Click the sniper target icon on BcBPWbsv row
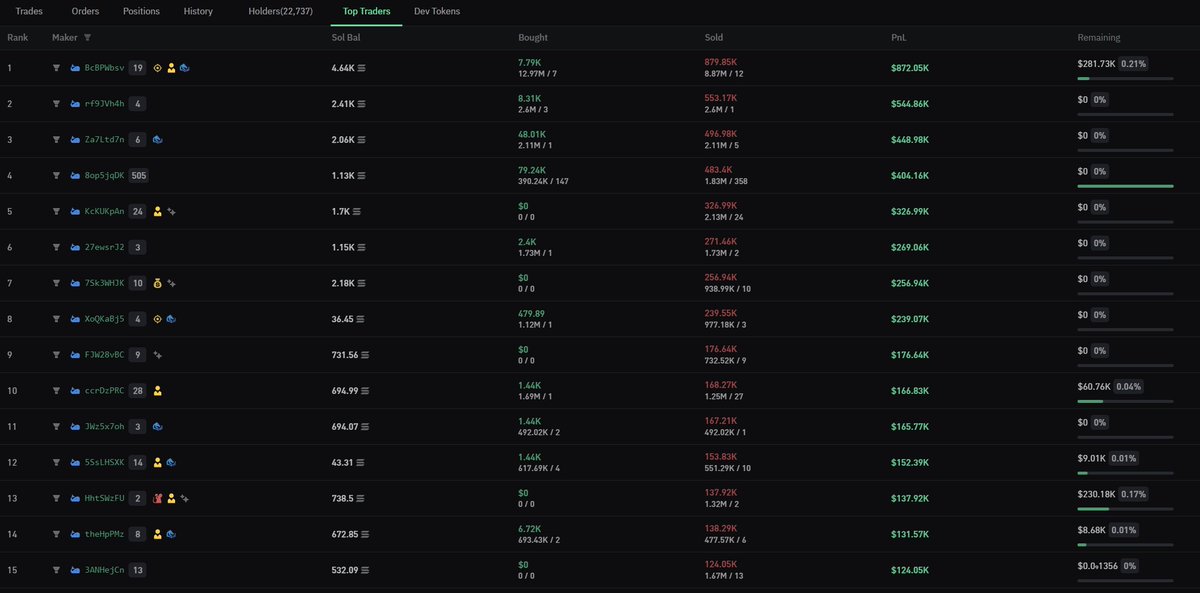 158,68
